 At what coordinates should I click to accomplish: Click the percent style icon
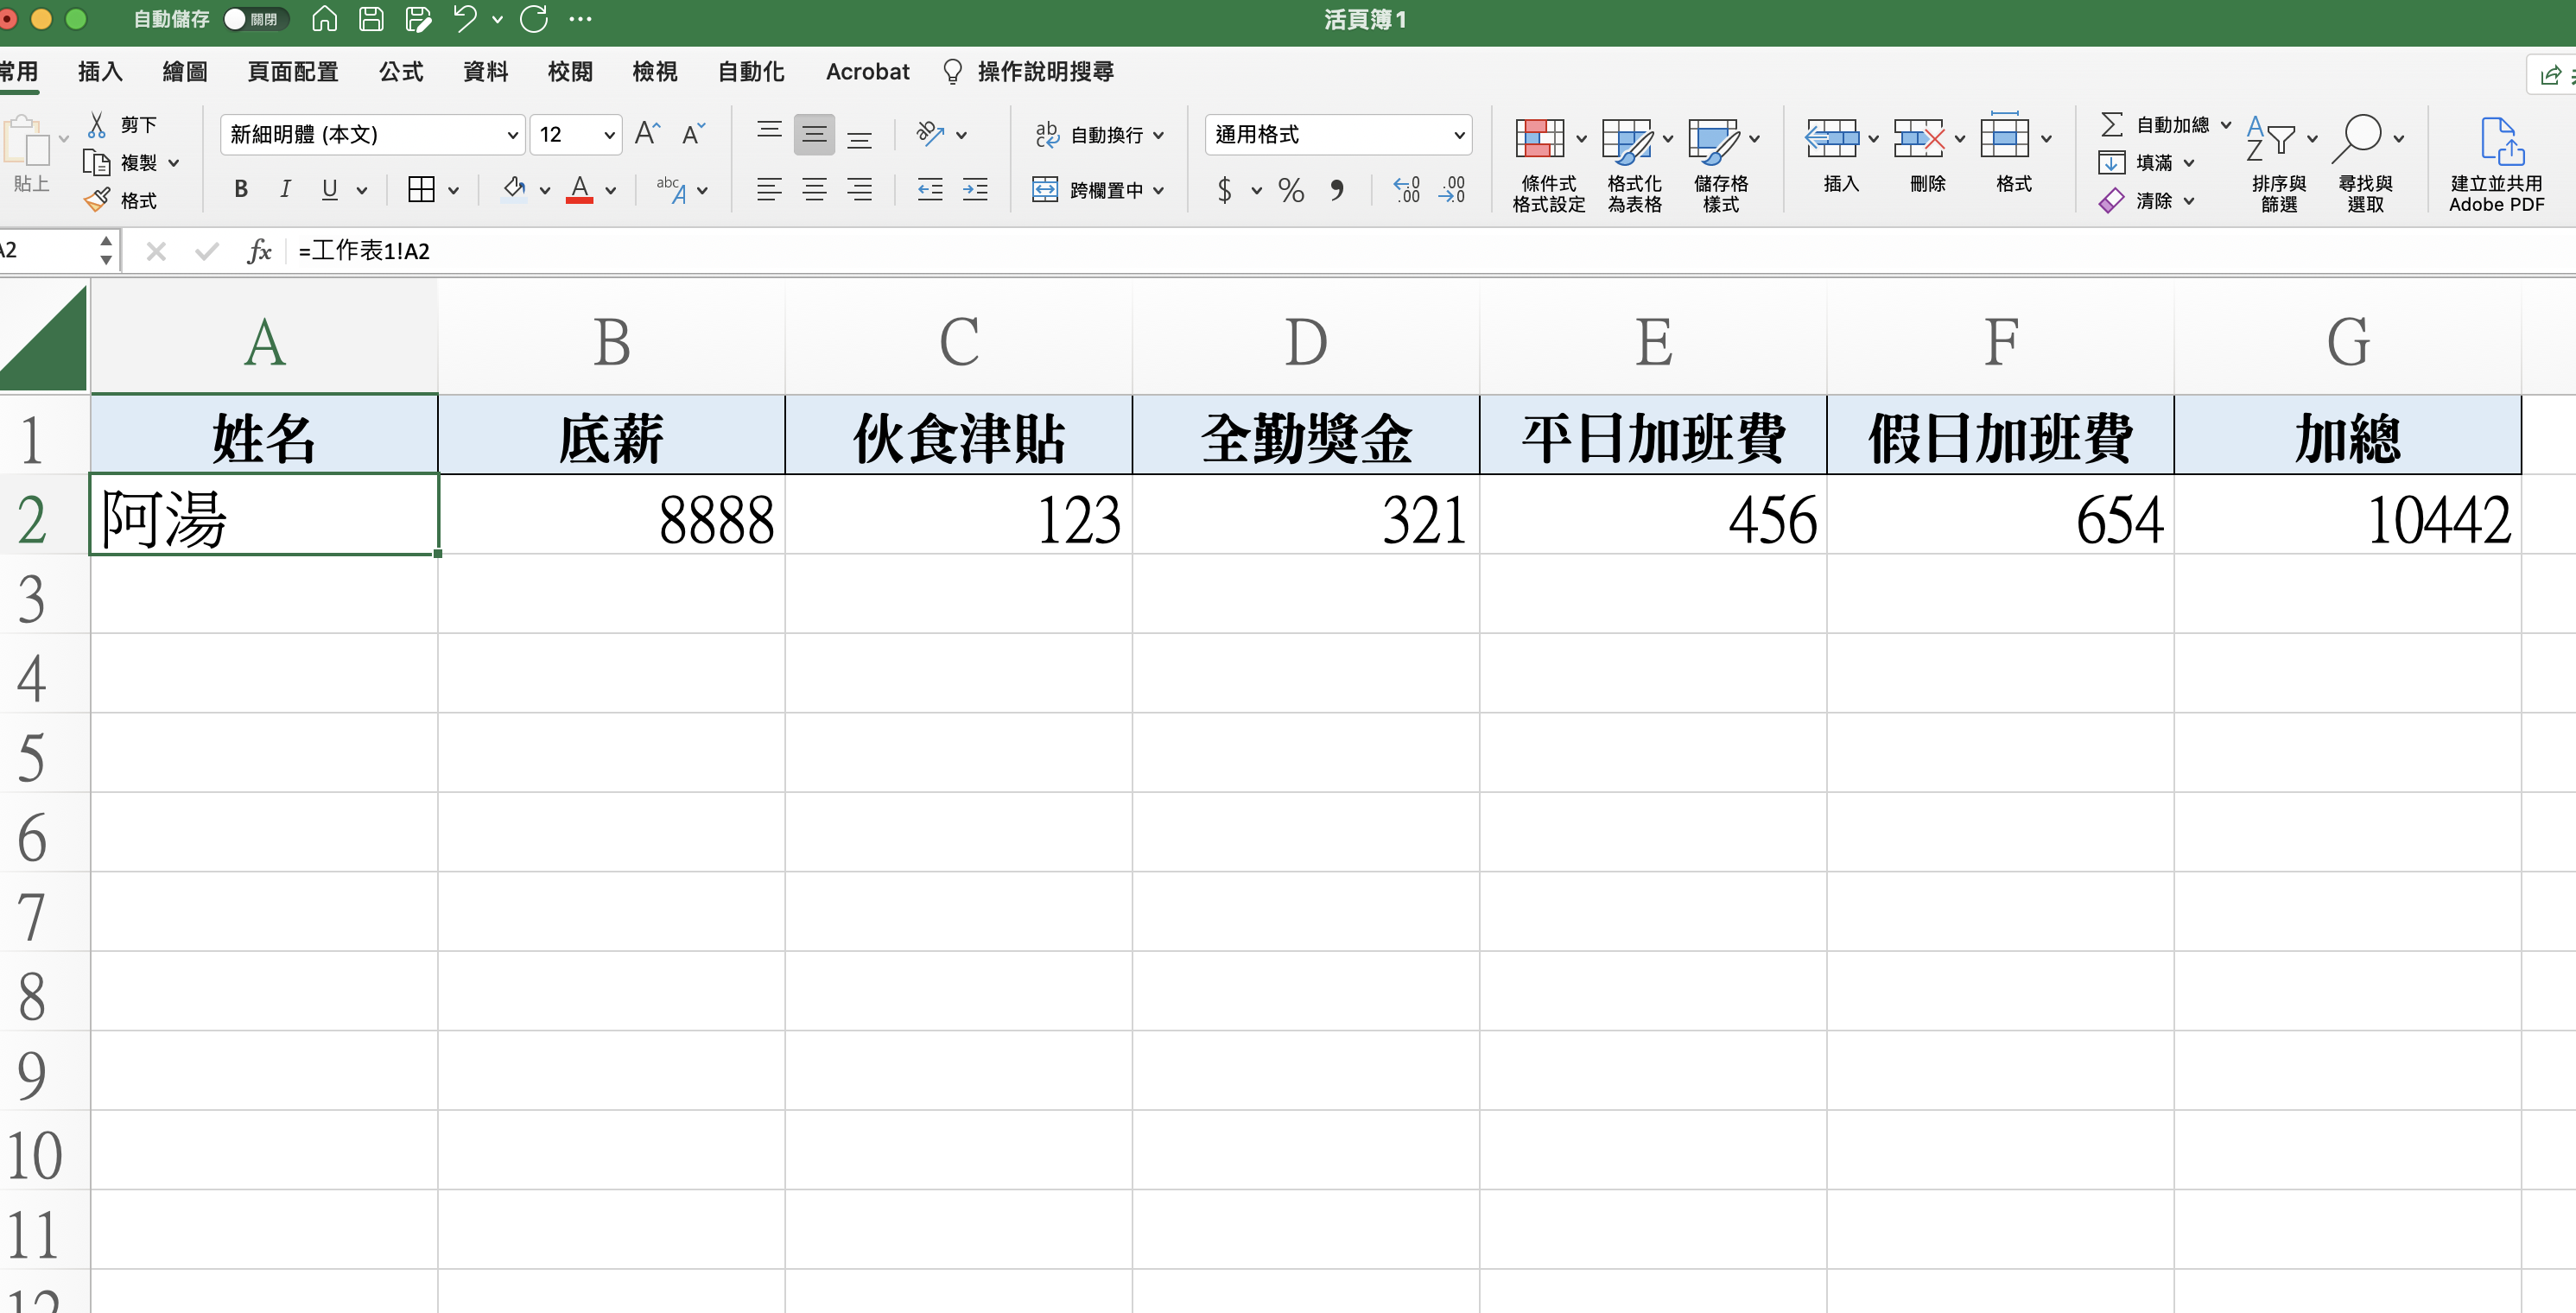tap(1290, 190)
